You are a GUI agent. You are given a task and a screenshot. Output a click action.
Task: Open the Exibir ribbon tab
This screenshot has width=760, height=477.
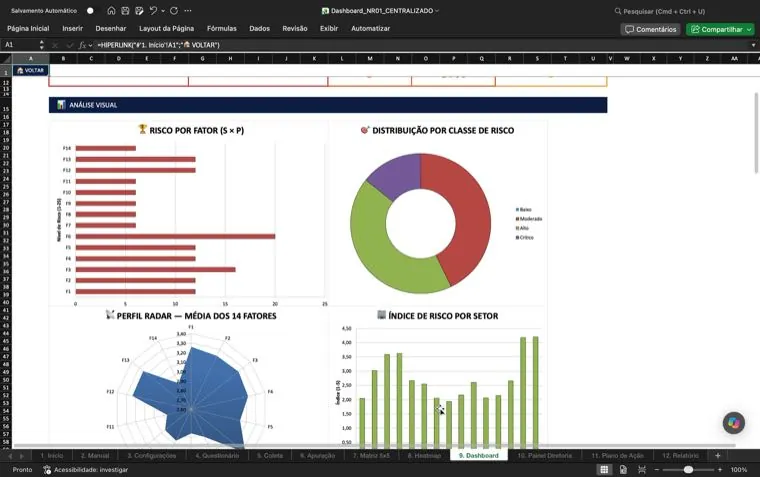(x=329, y=29)
